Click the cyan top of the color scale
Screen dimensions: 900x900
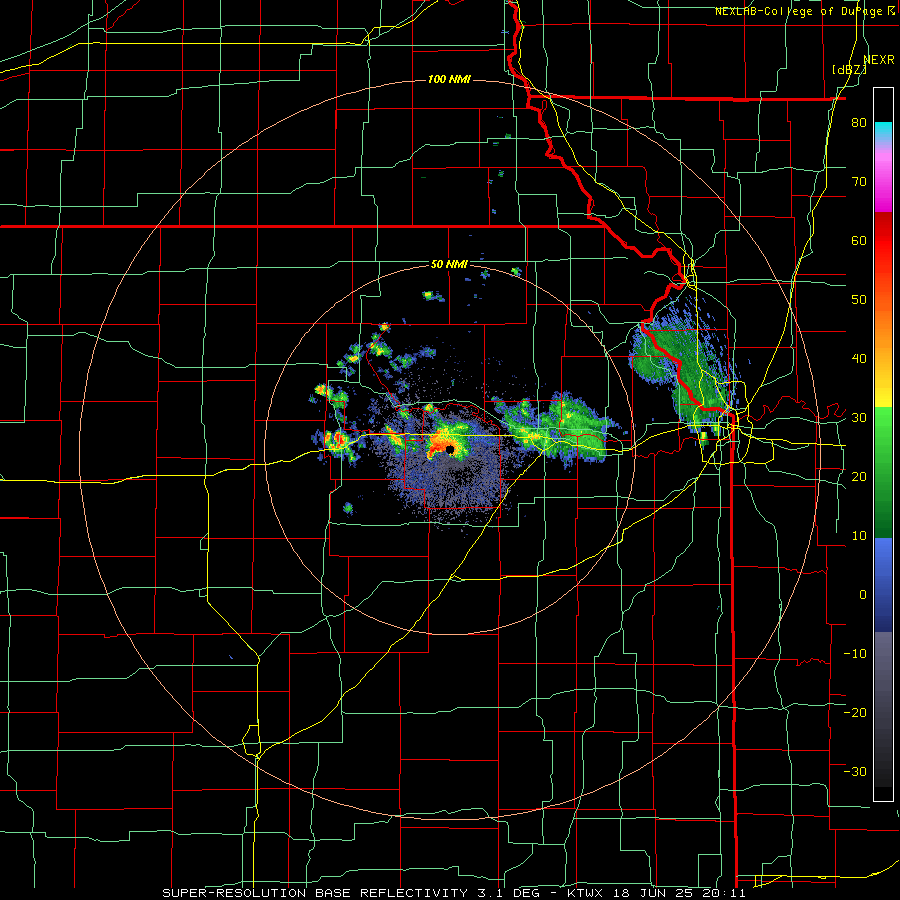click(883, 127)
